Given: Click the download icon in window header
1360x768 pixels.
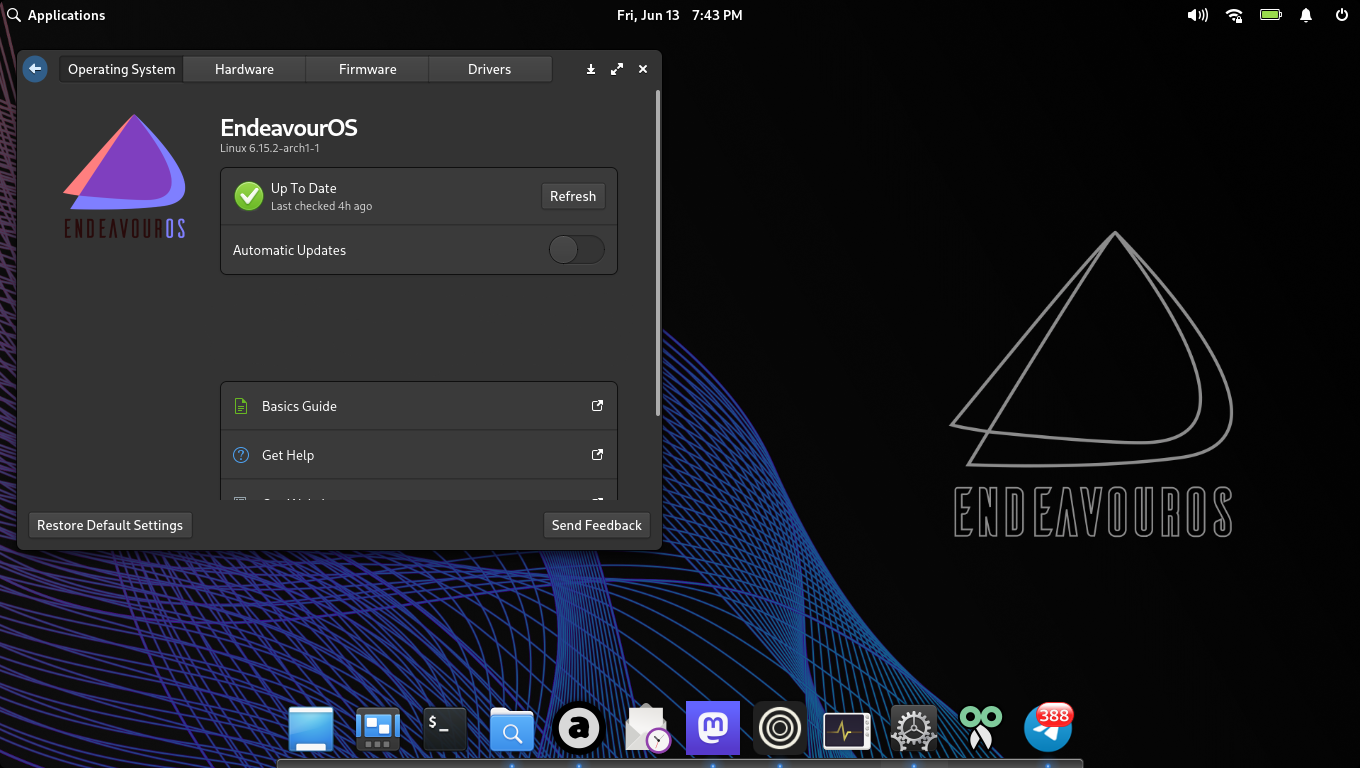Looking at the screenshot, I should coord(591,69).
